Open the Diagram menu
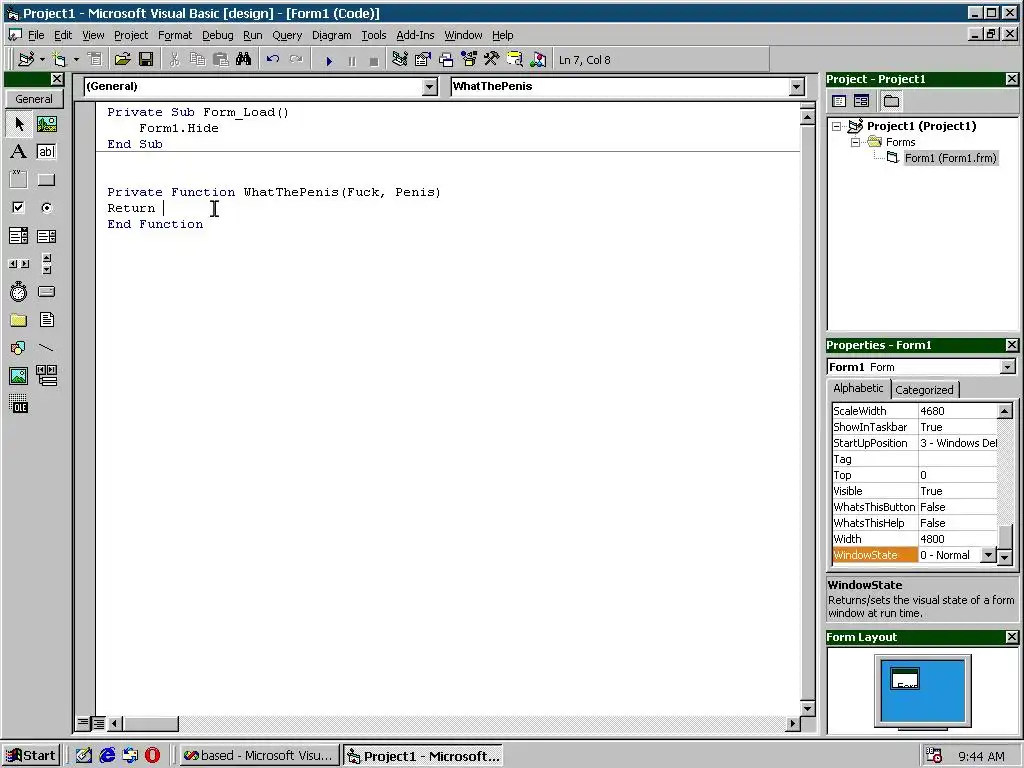This screenshot has height=768, width=1024. click(332, 35)
